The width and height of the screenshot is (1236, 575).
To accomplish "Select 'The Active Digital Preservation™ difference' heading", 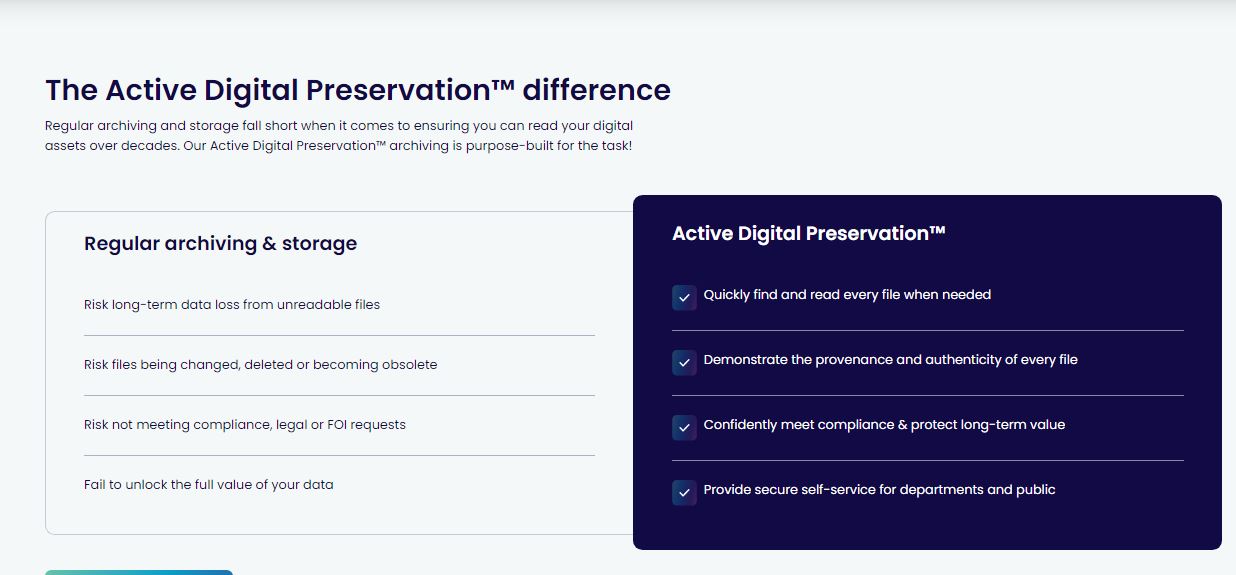I will click(358, 90).
